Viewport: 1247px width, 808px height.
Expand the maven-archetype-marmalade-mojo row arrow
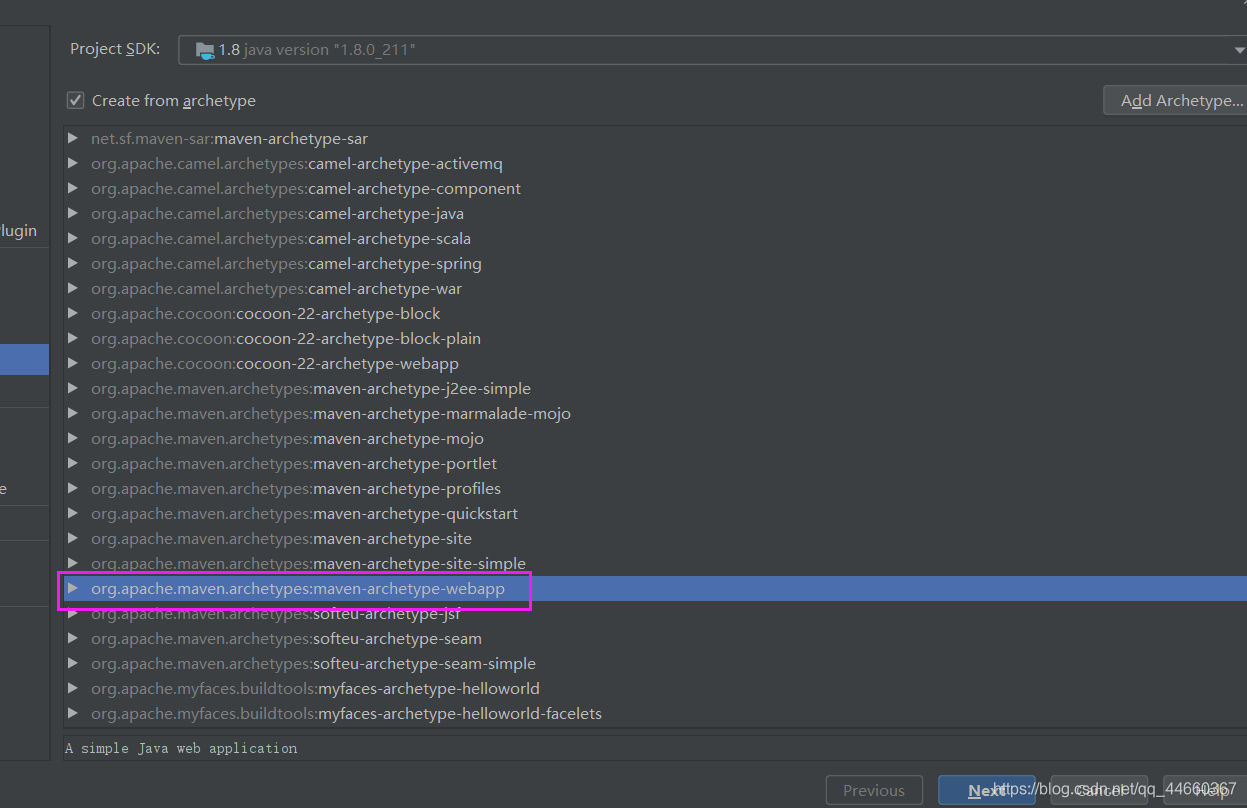point(72,413)
